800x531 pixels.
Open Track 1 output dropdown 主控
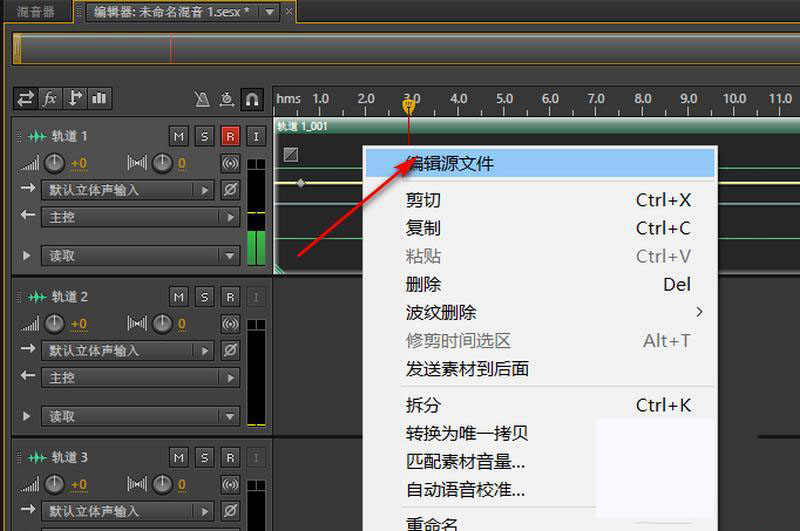(x=140, y=217)
